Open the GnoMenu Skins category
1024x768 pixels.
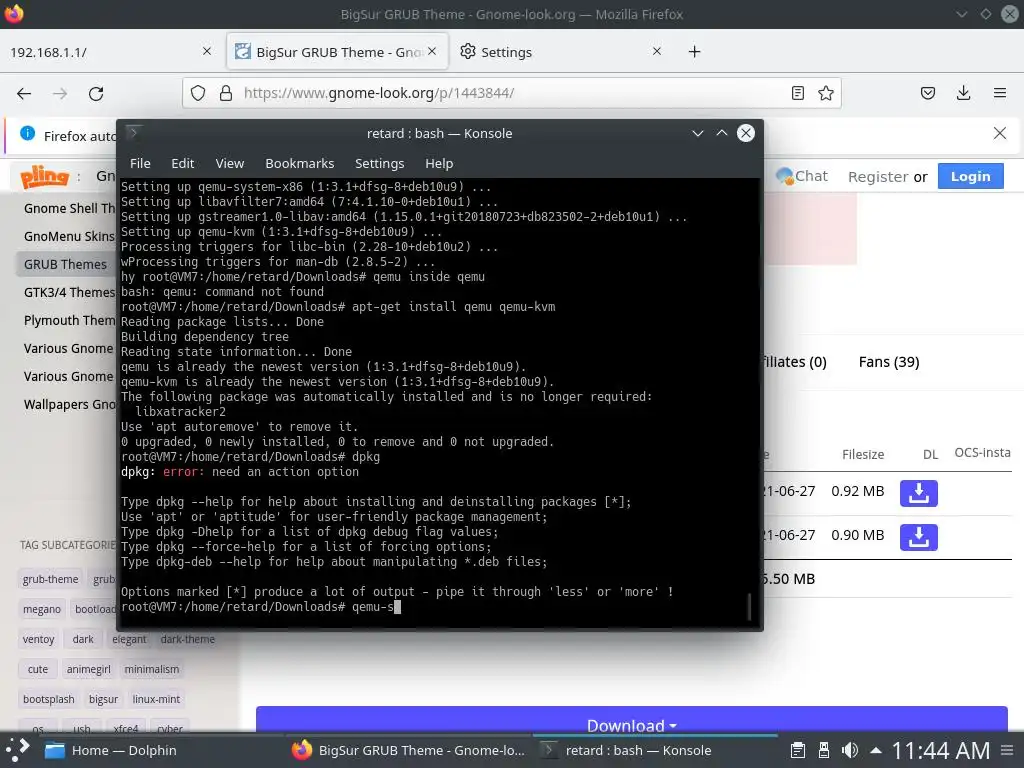pyautogui.click(x=69, y=236)
